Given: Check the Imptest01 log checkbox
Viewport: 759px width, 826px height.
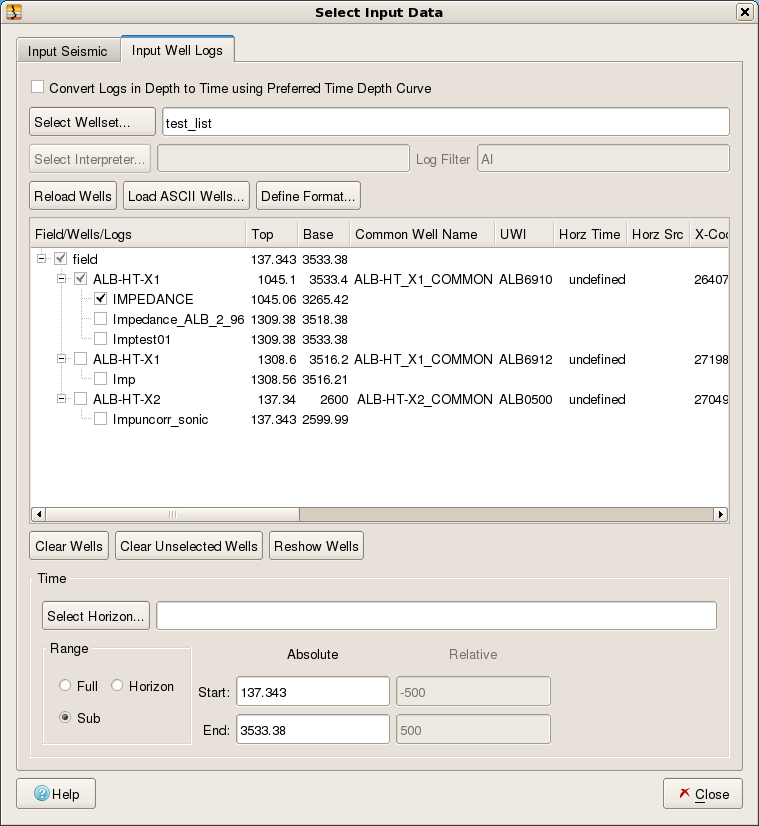Looking at the screenshot, I should (101, 339).
